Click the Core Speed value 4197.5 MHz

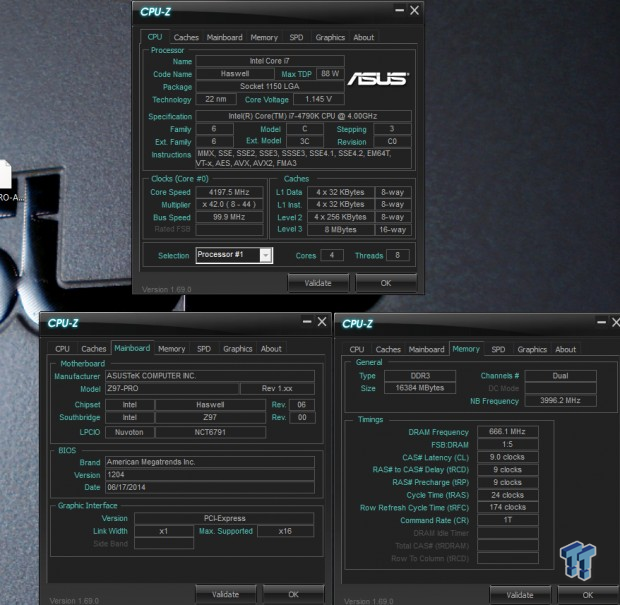pos(229,192)
